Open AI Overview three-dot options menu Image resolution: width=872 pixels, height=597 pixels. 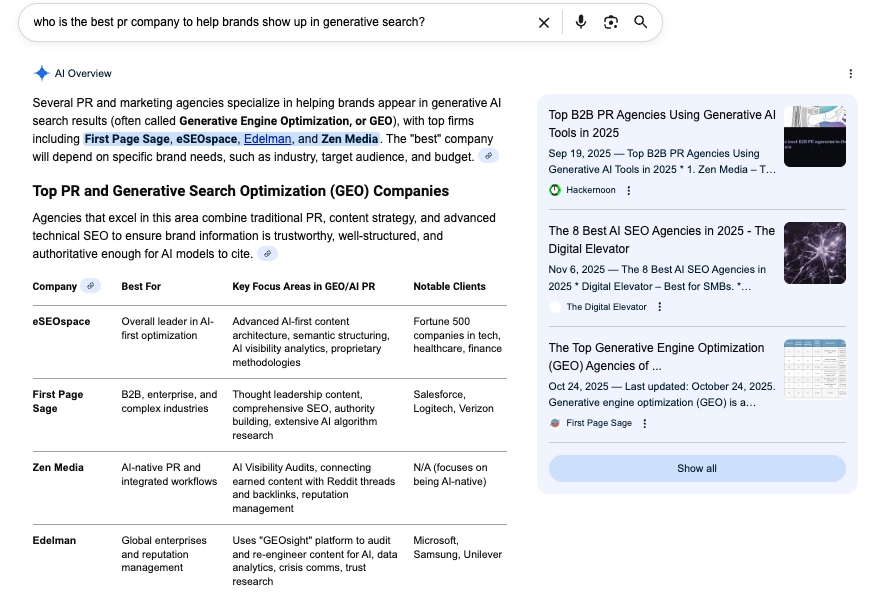(850, 74)
